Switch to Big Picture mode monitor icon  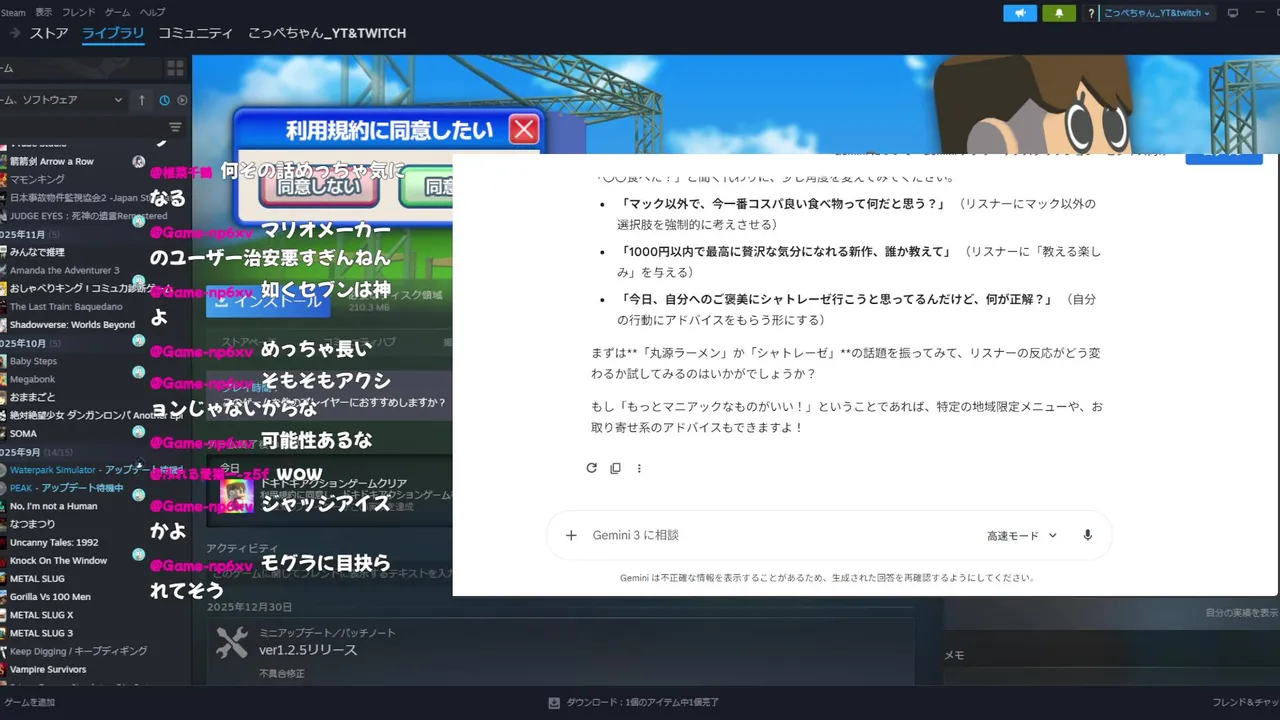click(x=1233, y=13)
